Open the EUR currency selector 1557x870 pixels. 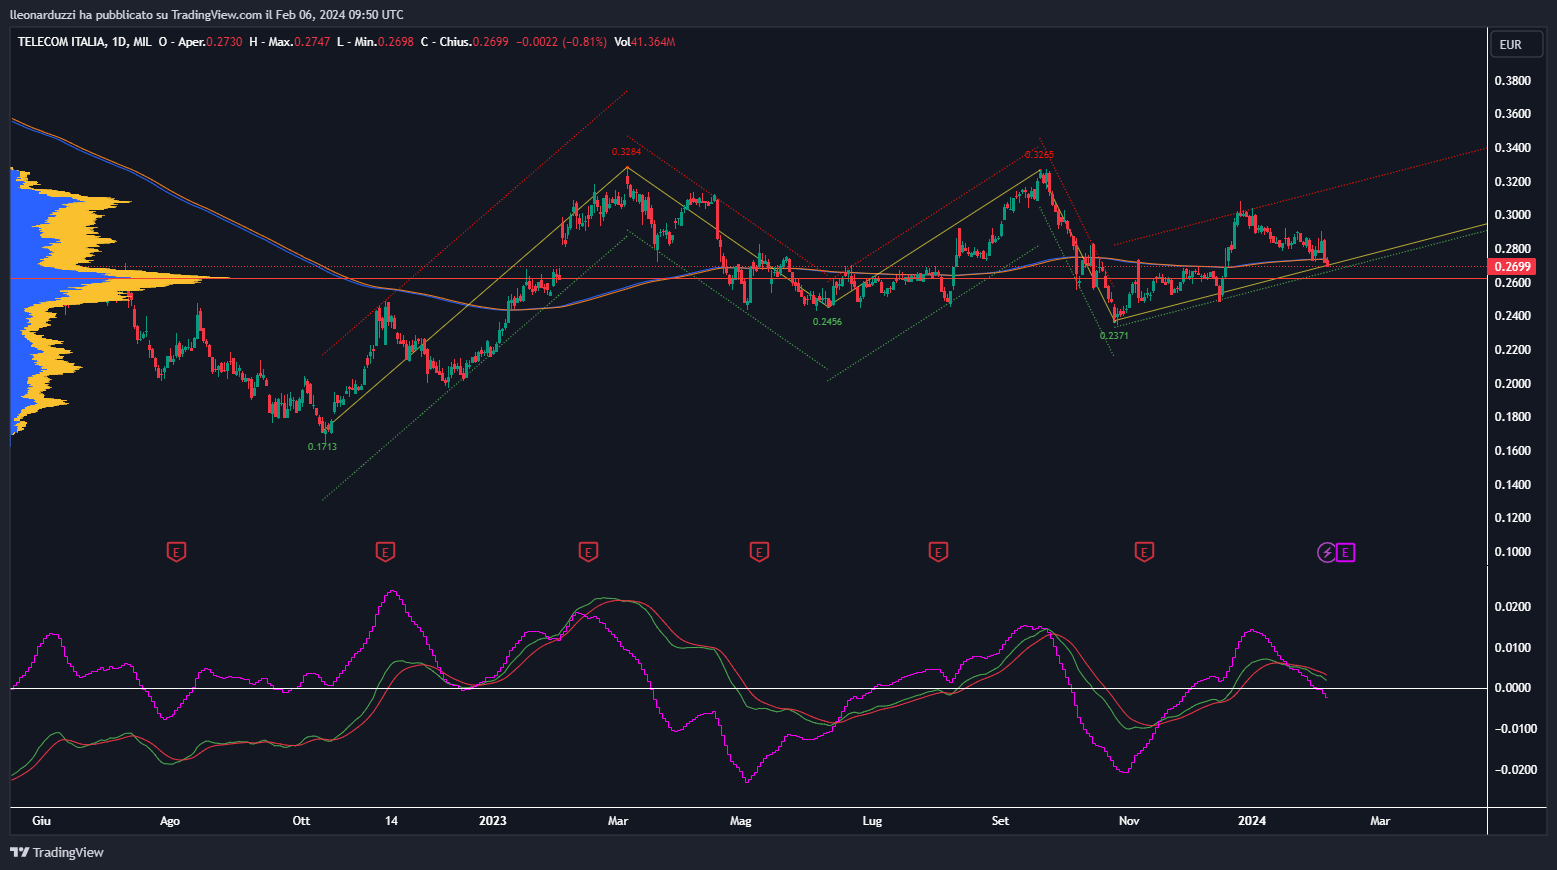click(x=1516, y=44)
